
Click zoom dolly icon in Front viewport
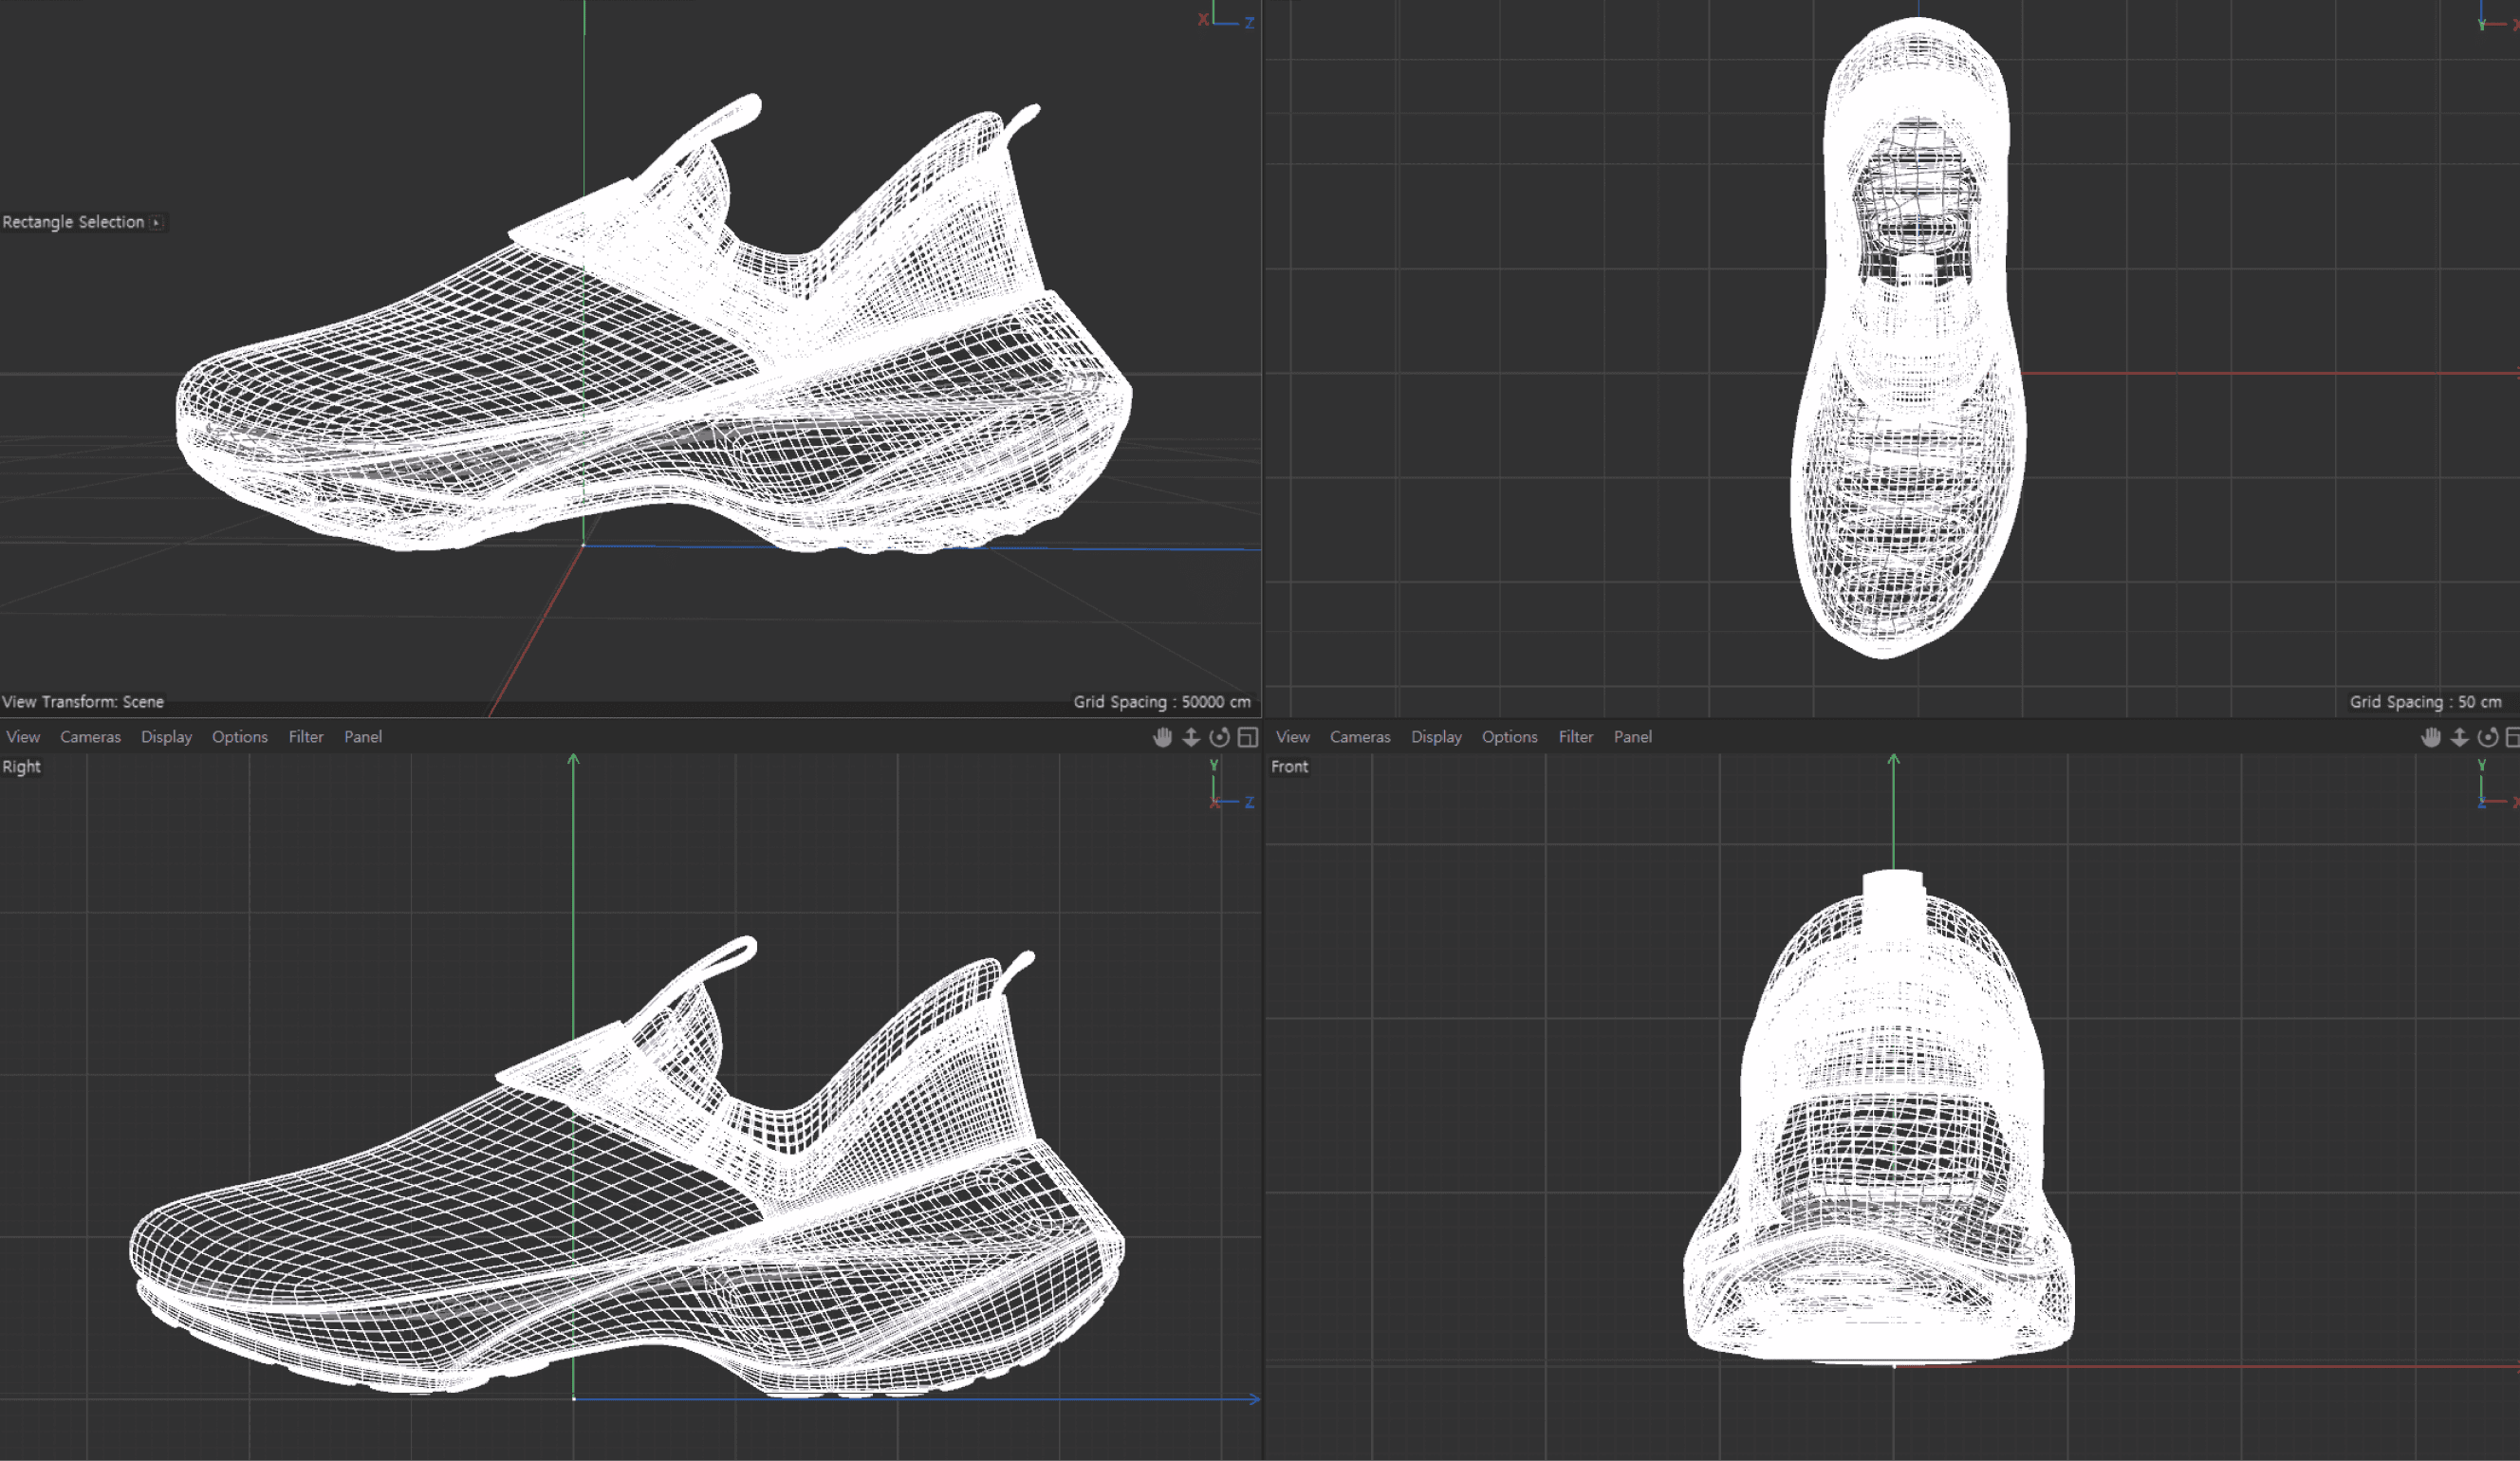tap(2459, 737)
